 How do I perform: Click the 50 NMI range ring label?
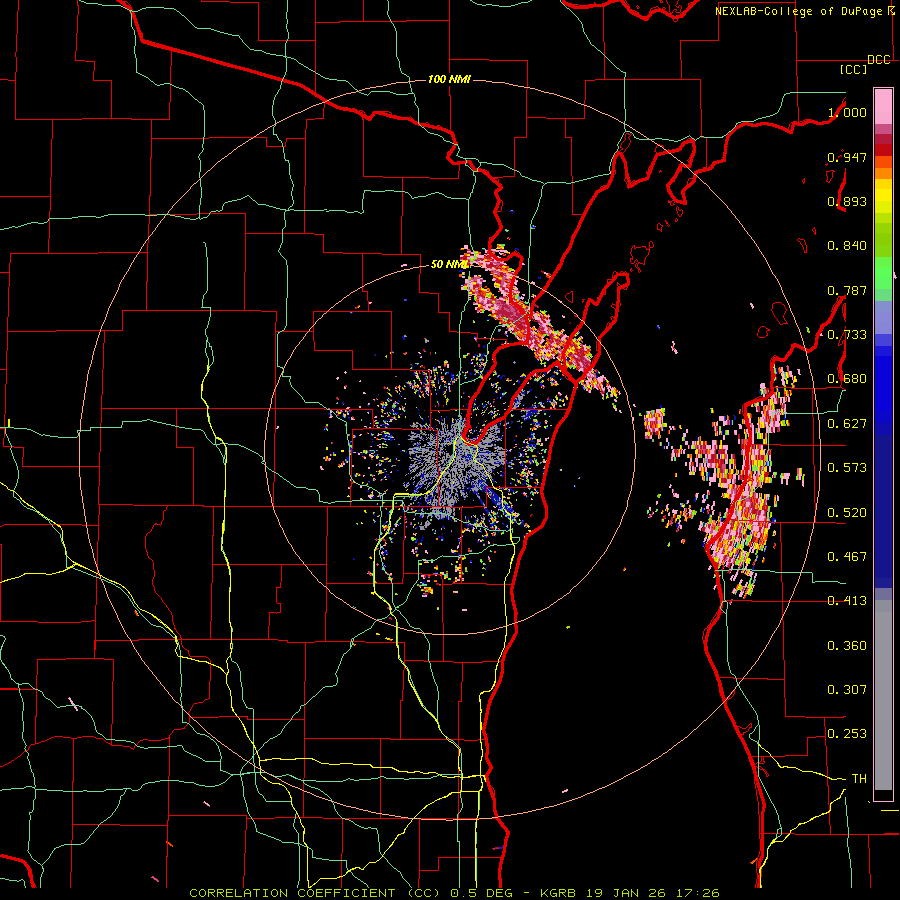448,264
